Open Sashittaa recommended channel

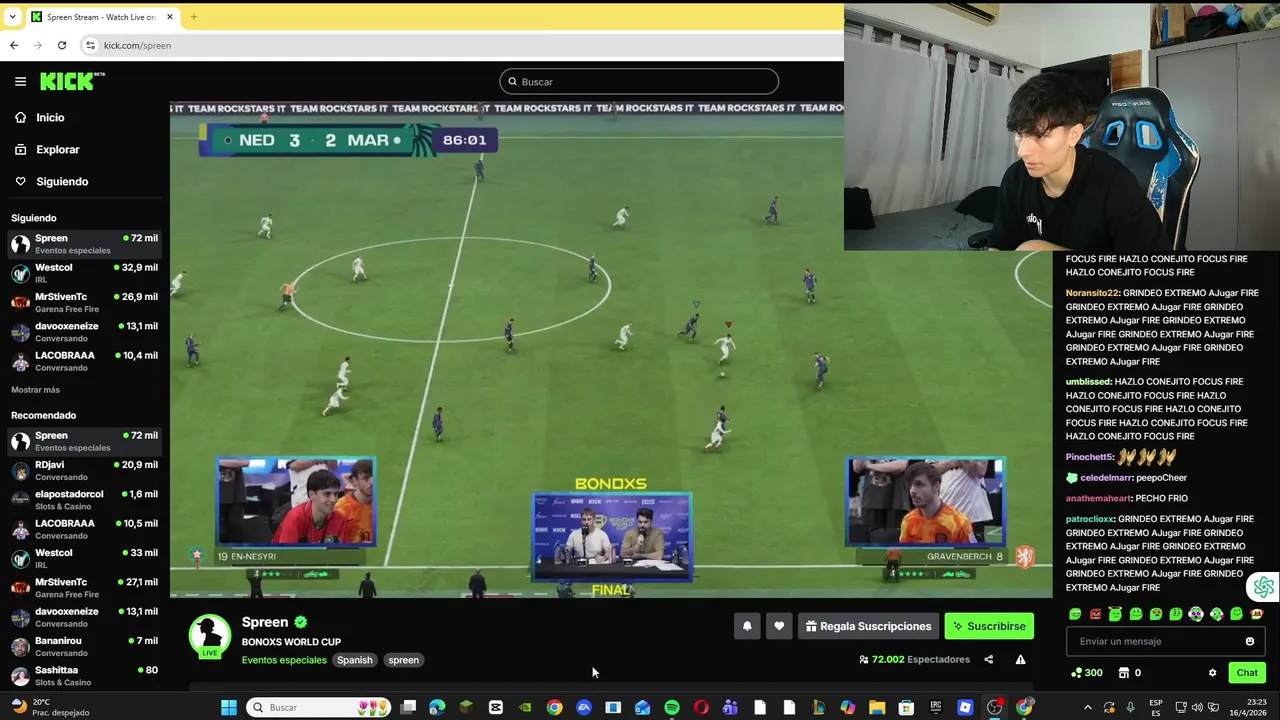click(84, 675)
